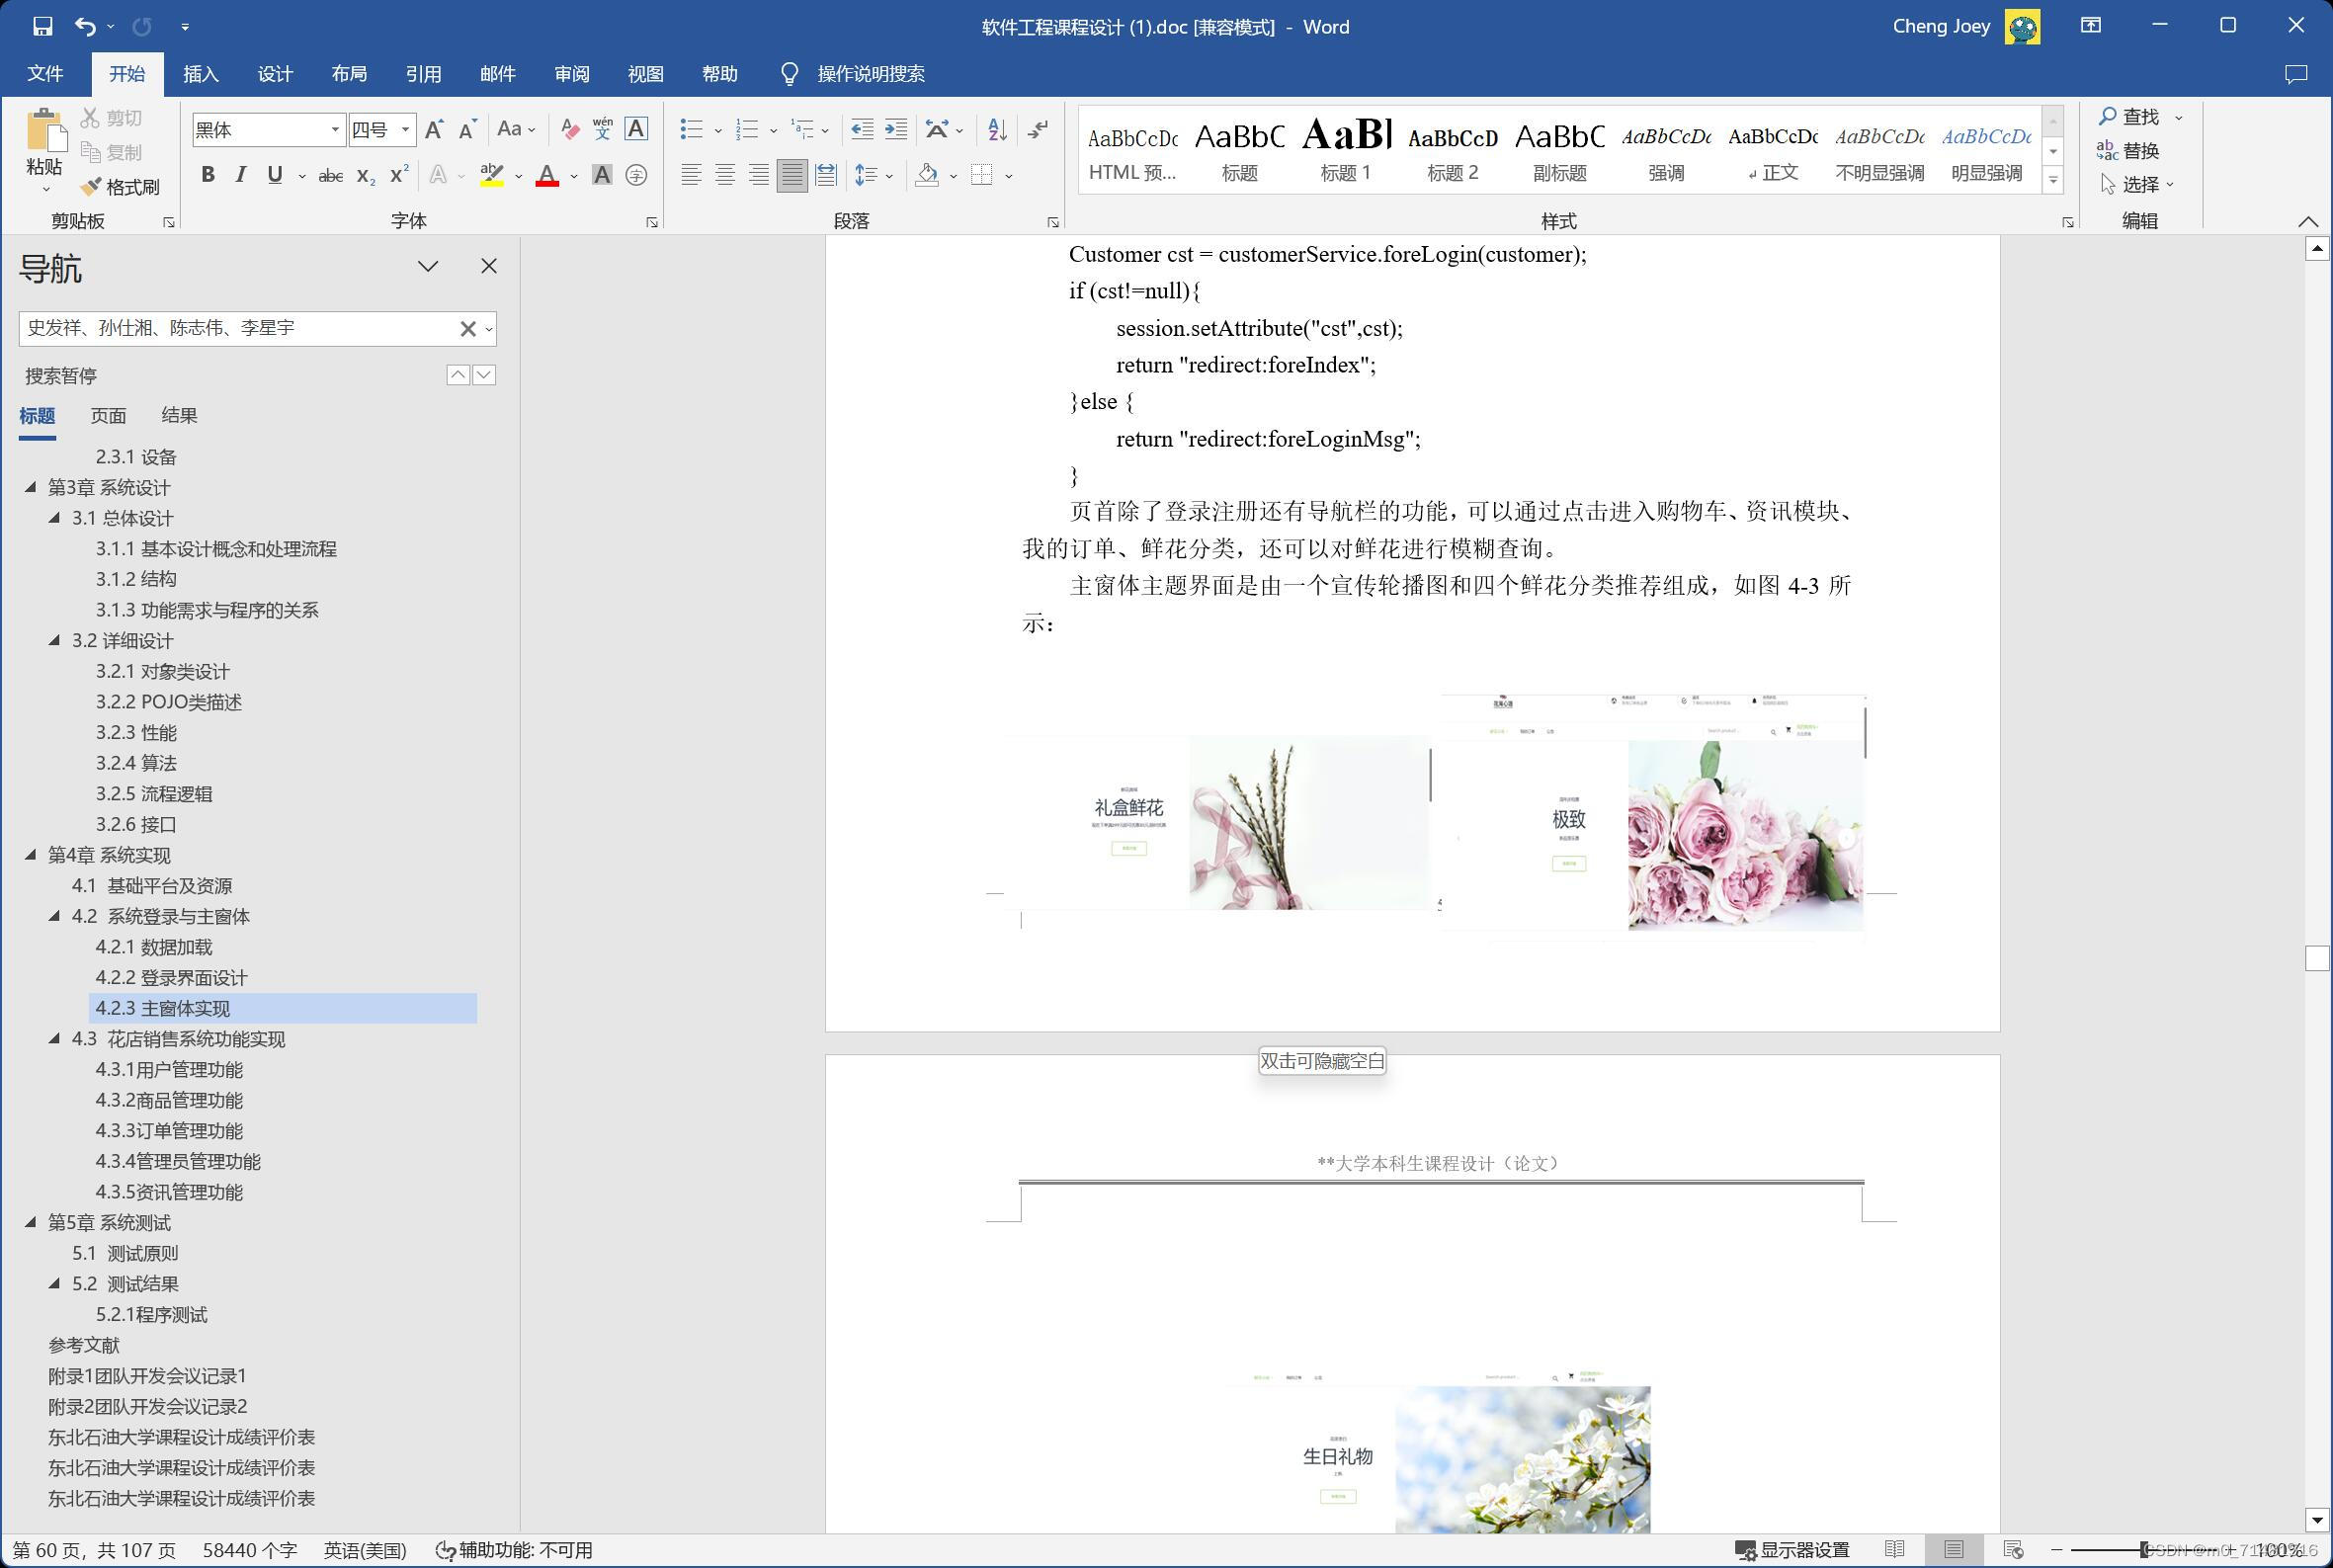
Task: Switch to the 页面 tab in navigation pane
Action: click(108, 415)
